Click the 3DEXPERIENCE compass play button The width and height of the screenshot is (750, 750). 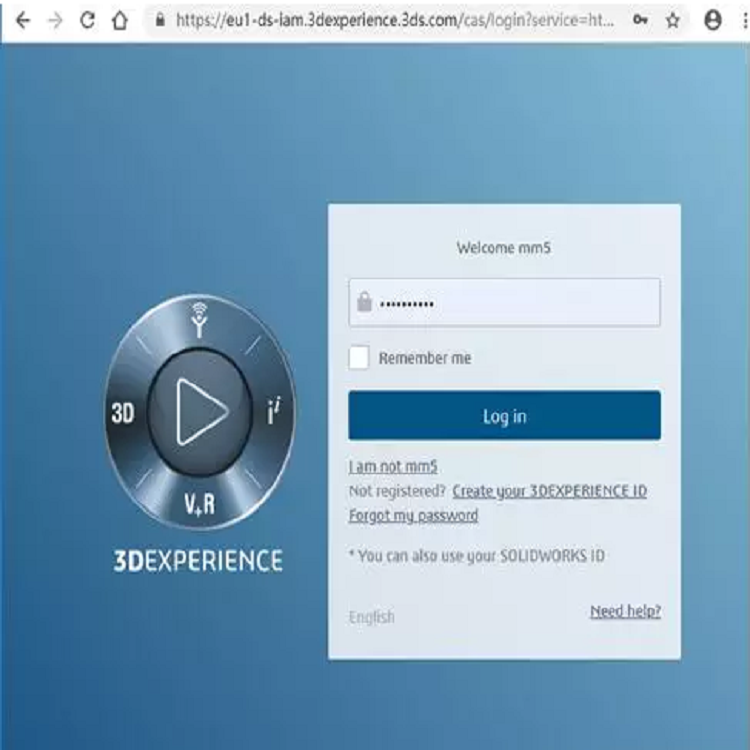(x=201, y=412)
